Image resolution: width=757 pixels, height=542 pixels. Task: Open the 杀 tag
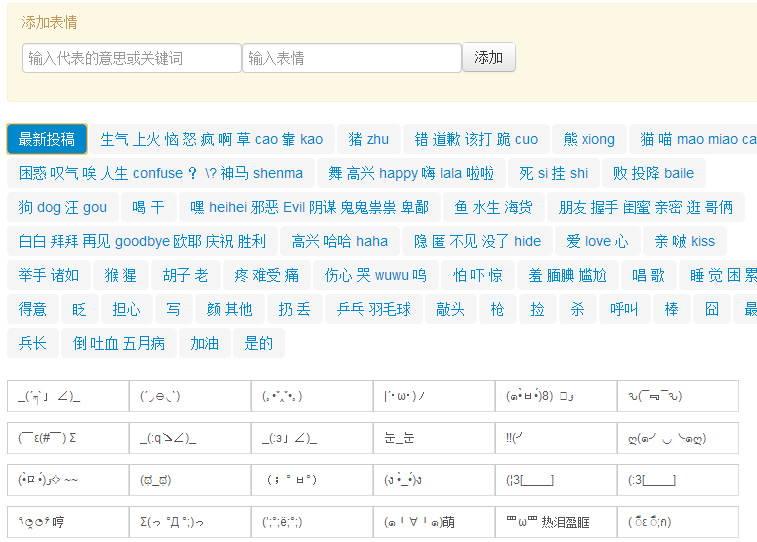577,309
